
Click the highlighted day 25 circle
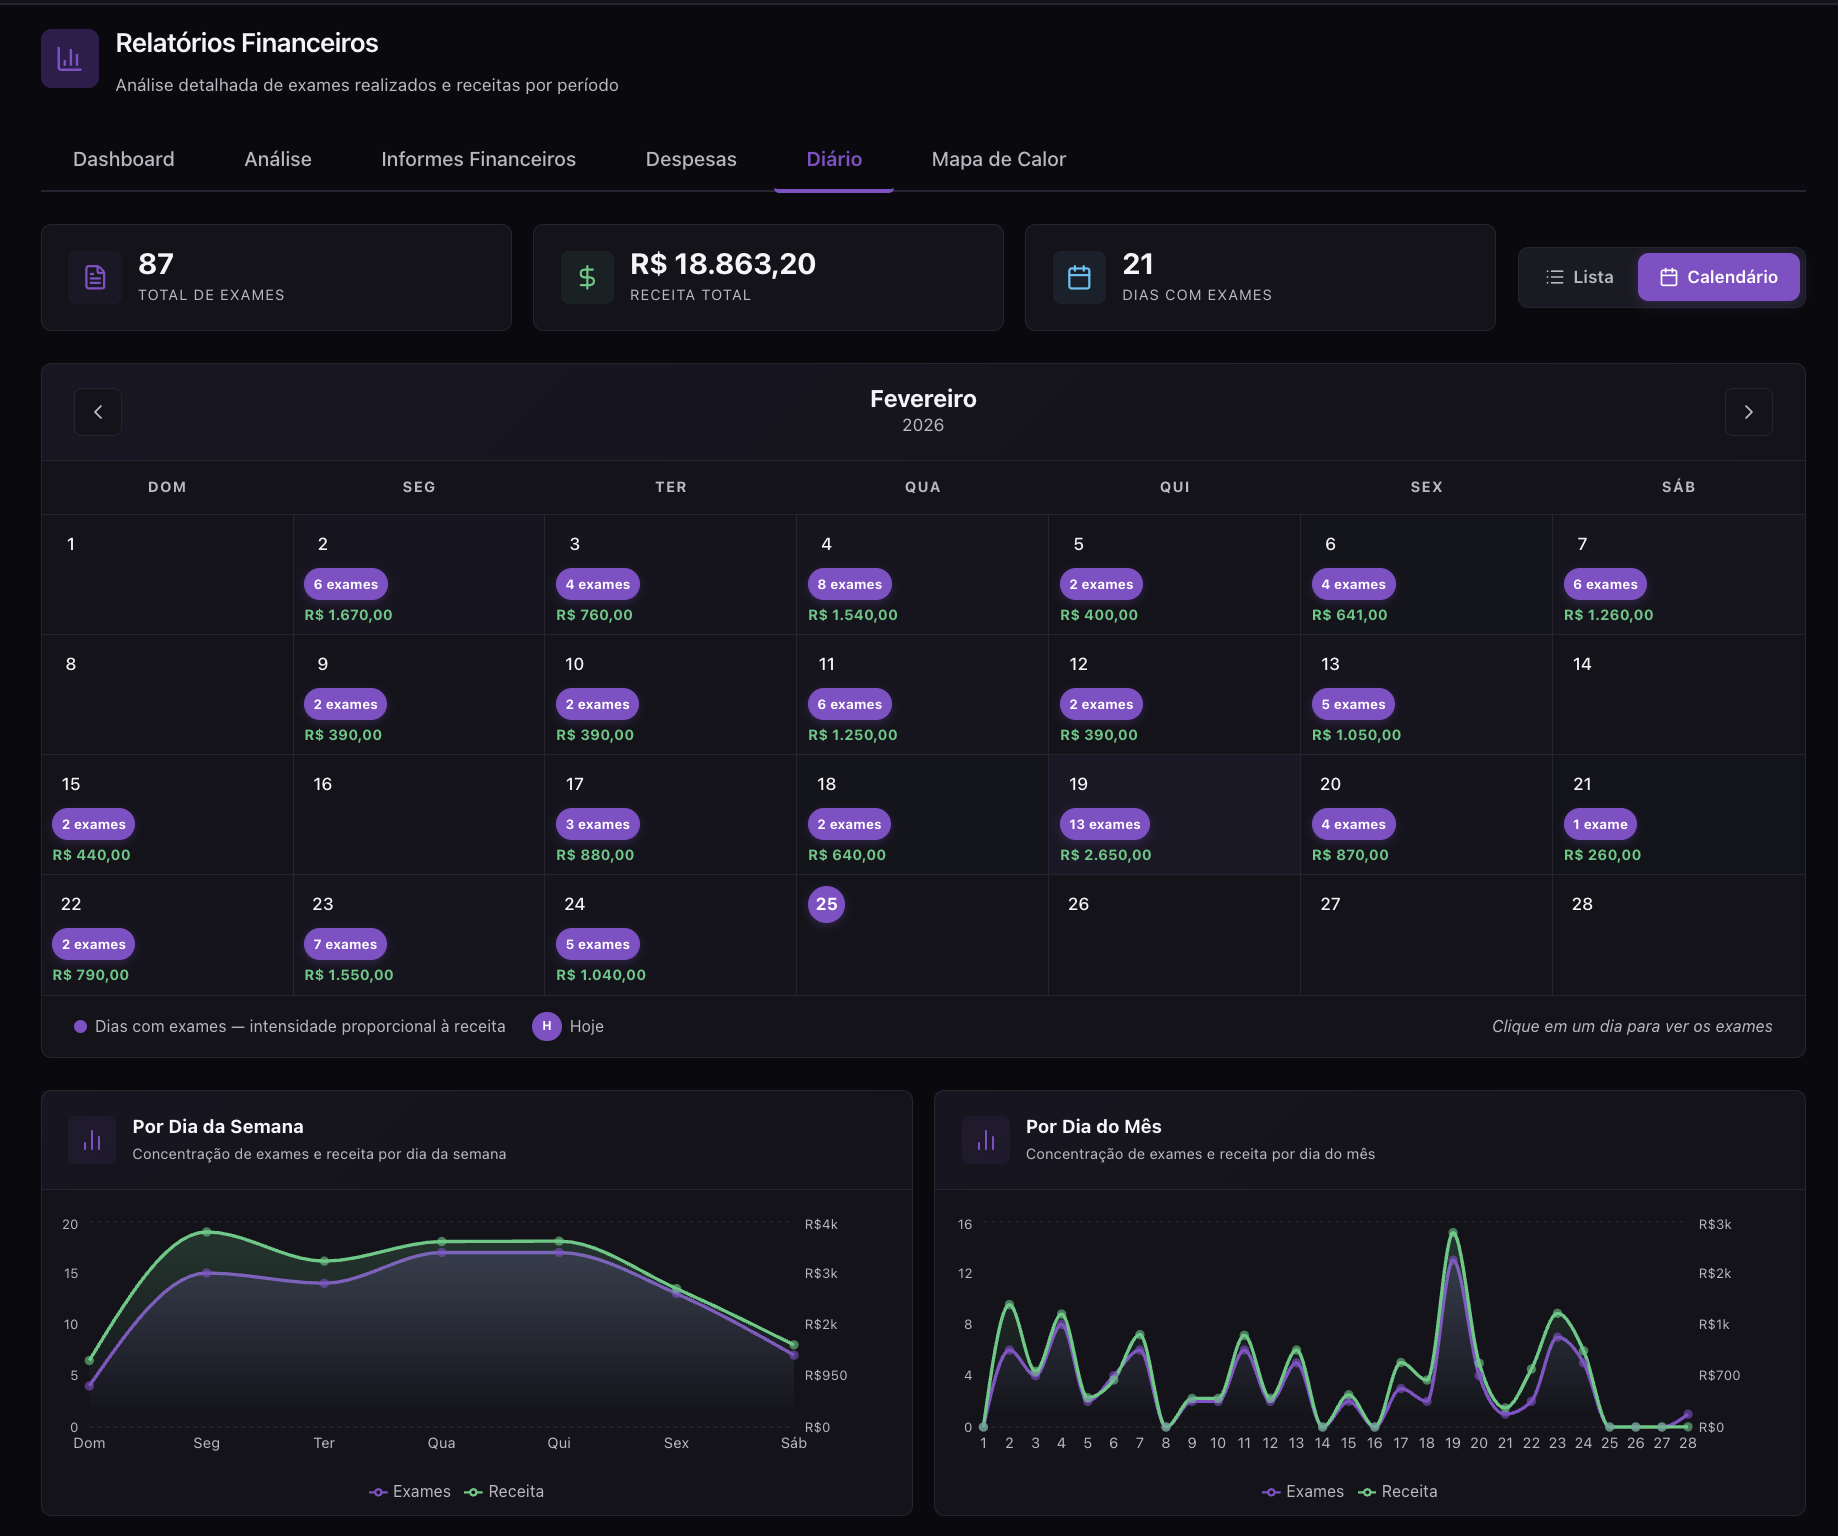click(x=826, y=904)
